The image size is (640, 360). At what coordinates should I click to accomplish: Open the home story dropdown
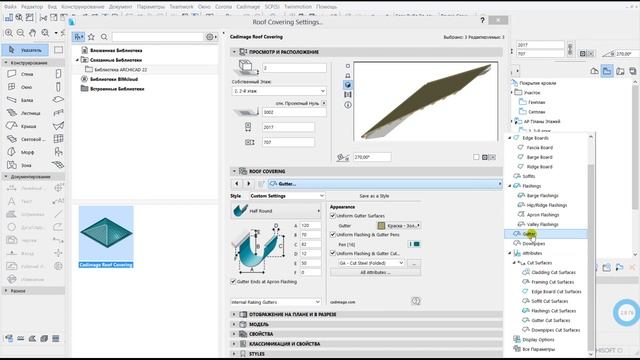pos(279,91)
